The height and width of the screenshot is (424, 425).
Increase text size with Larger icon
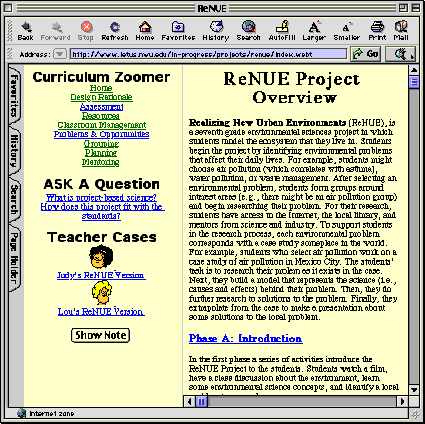(x=314, y=27)
